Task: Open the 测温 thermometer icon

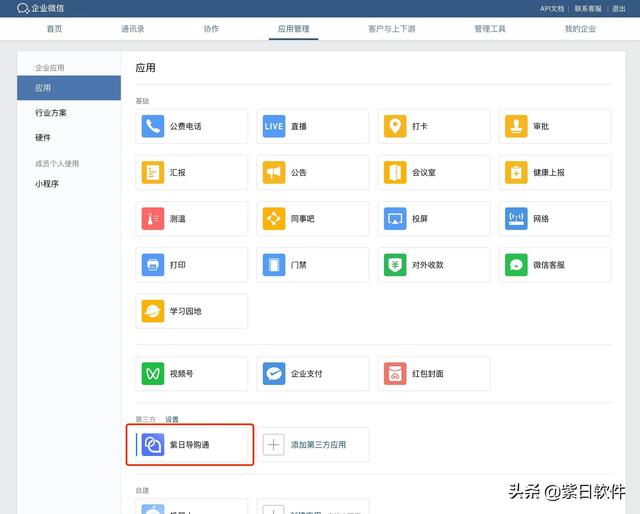Action: 153,218
